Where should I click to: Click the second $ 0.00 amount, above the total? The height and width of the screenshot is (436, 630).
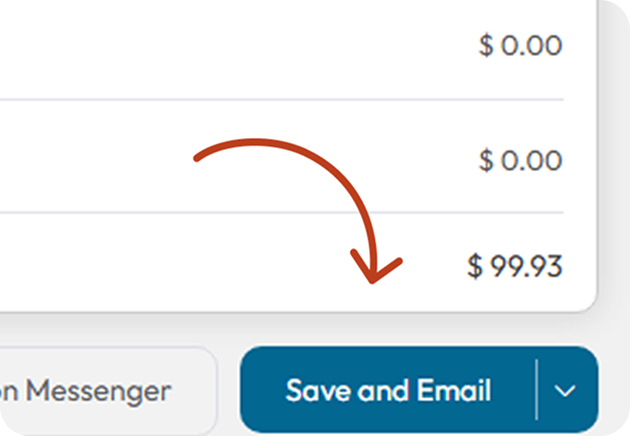pos(520,159)
